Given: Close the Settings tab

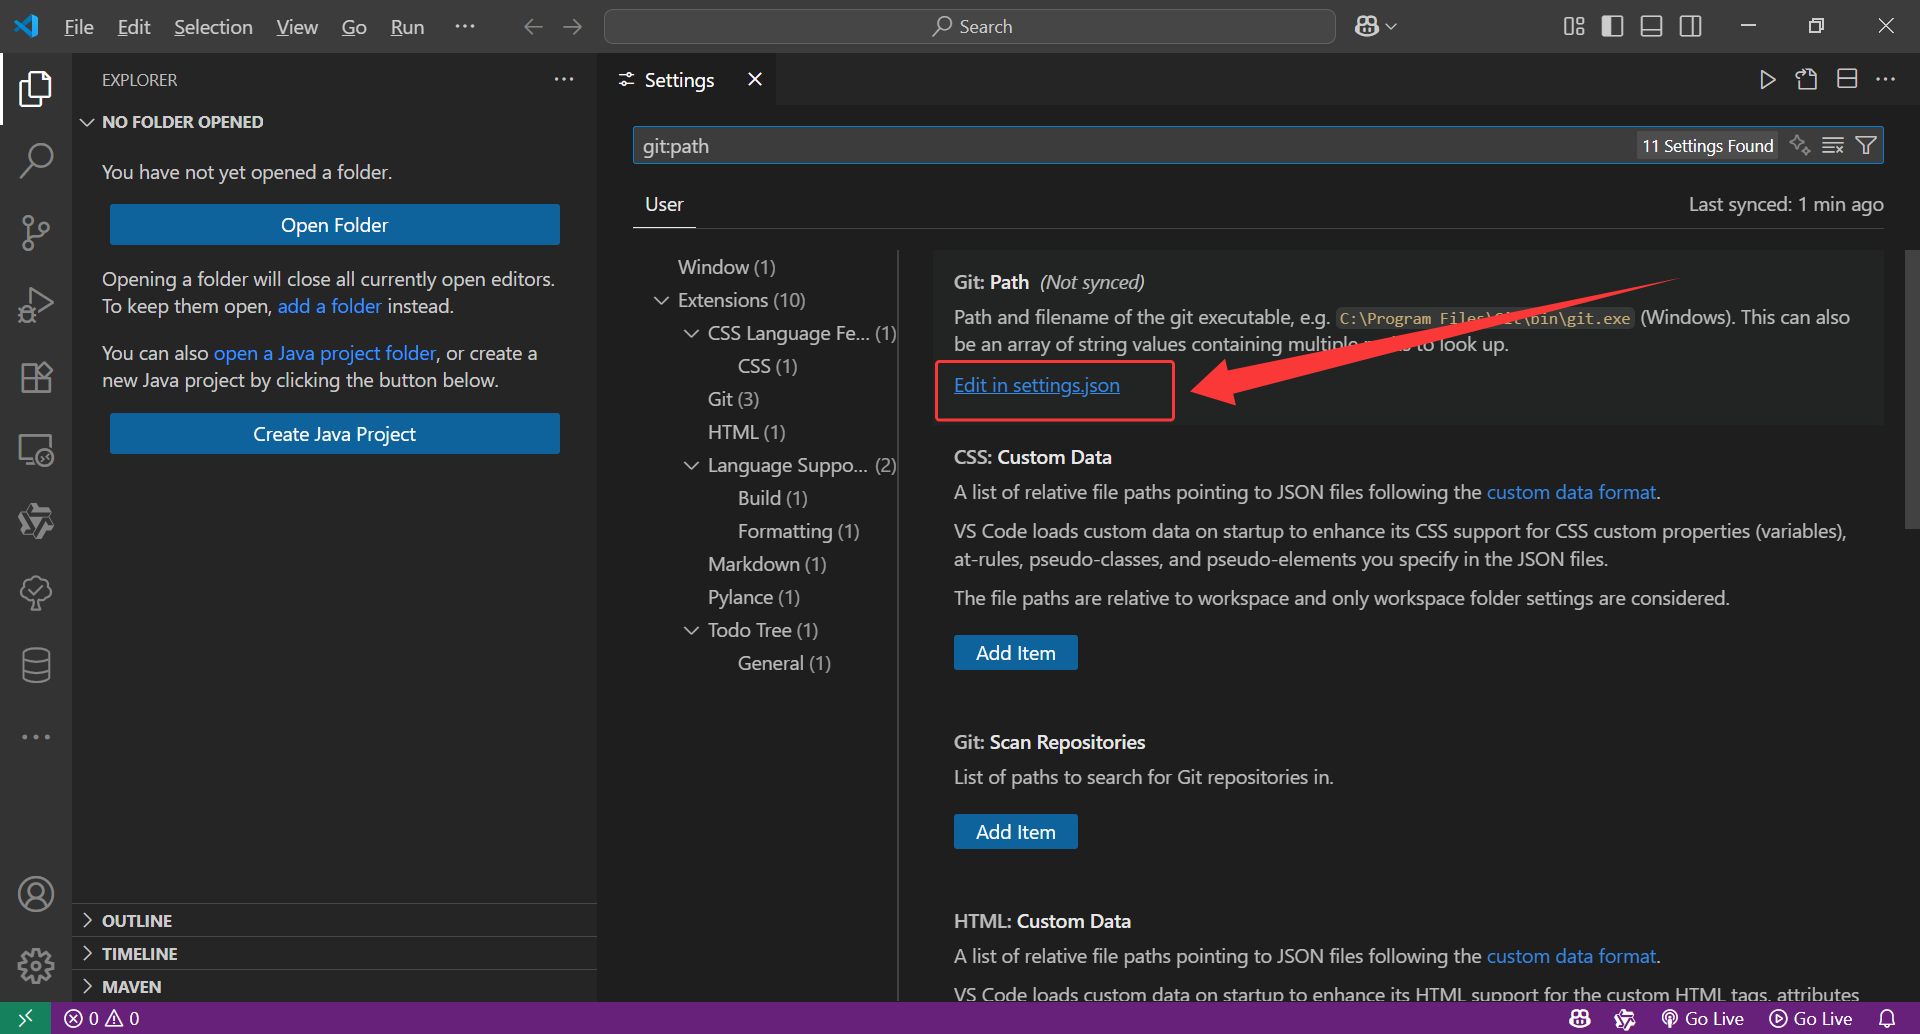Looking at the screenshot, I should (x=755, y=79).
